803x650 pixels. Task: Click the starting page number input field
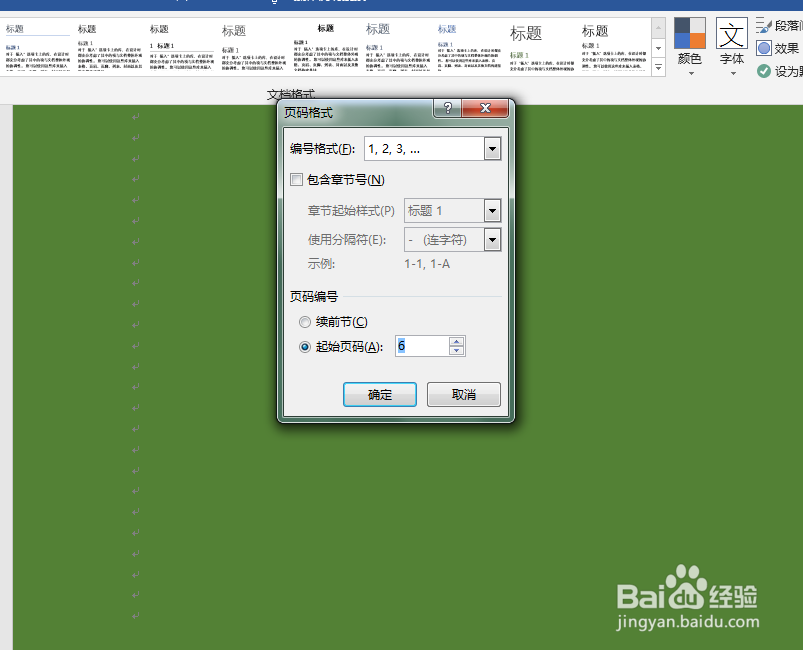[x=420, y=345]
